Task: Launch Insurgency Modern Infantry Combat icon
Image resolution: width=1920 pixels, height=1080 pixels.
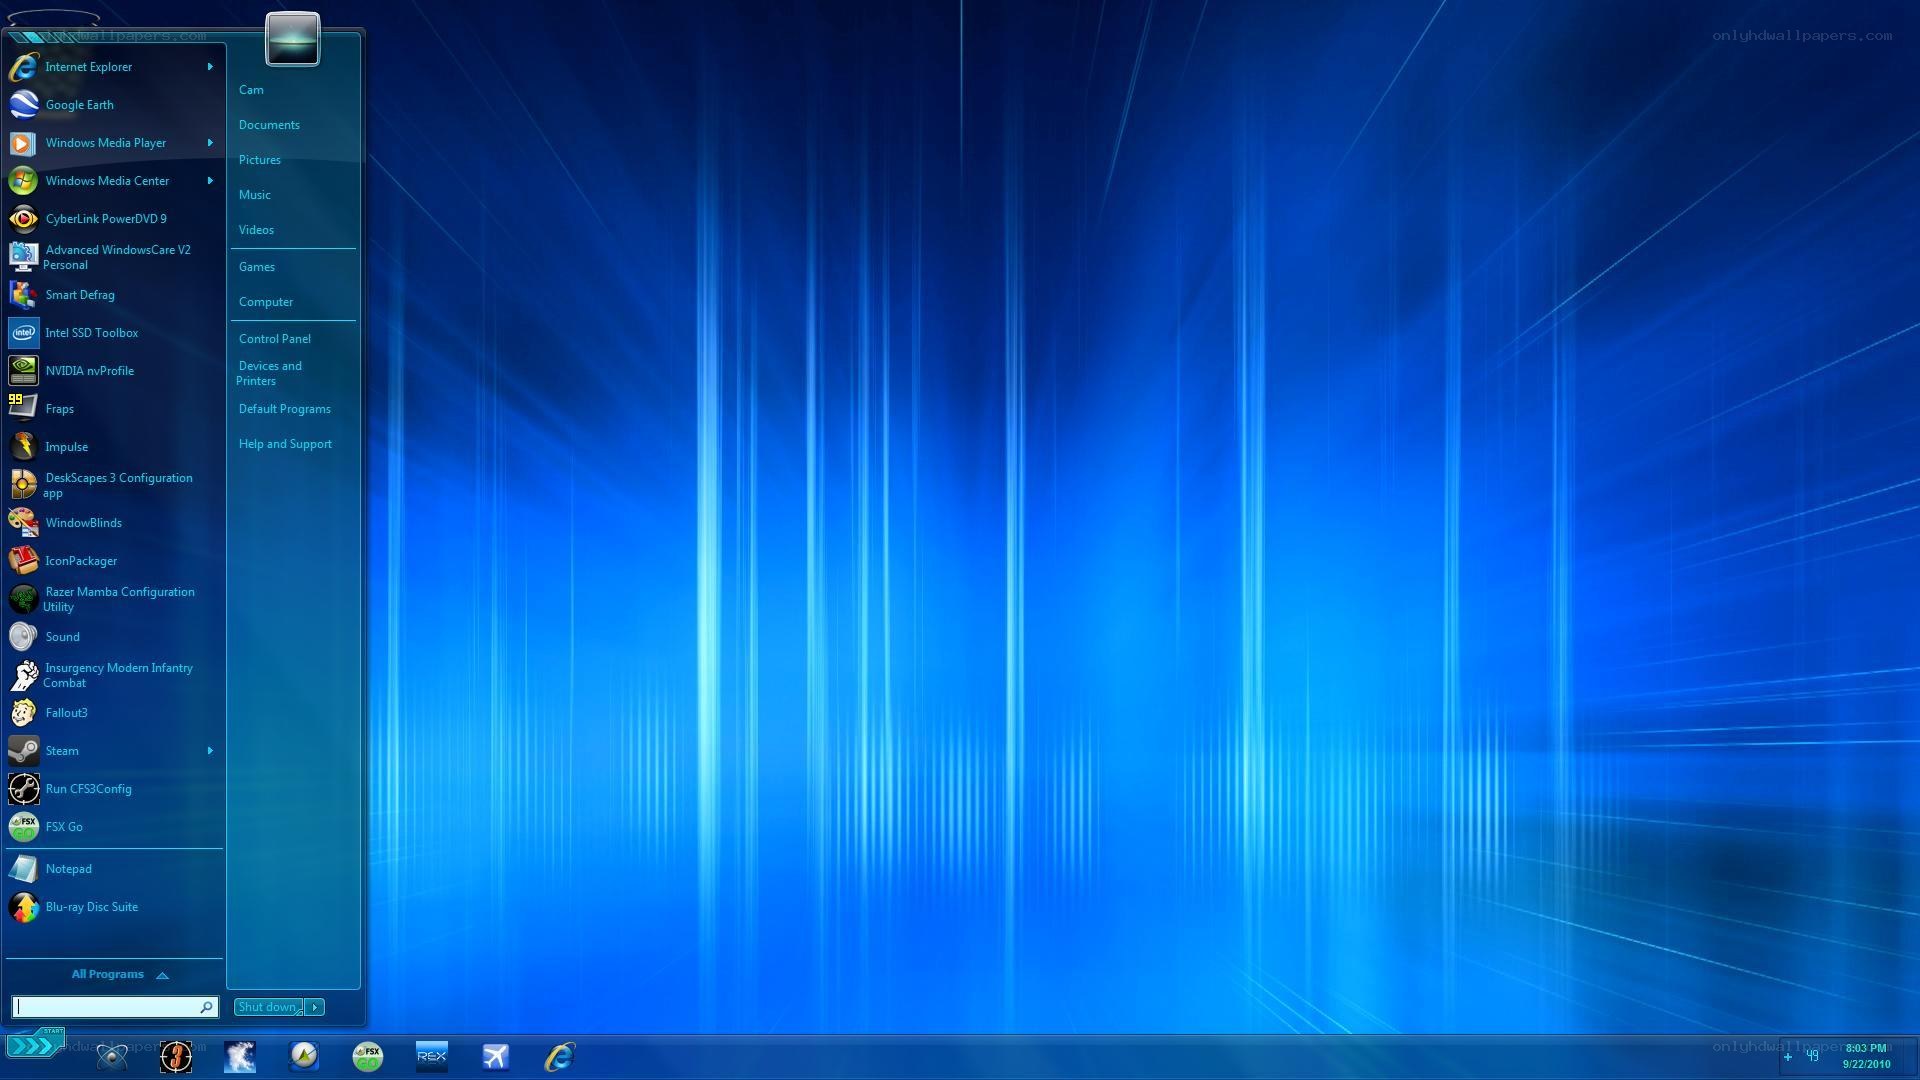Action: pyautogui.click(x=23, y=675)
